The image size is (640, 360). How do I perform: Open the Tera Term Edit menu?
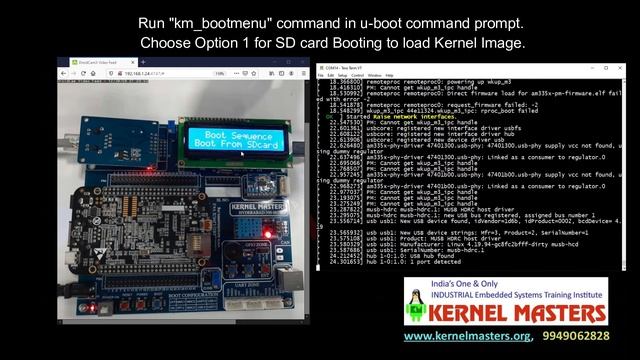click(x=331, y=76)
